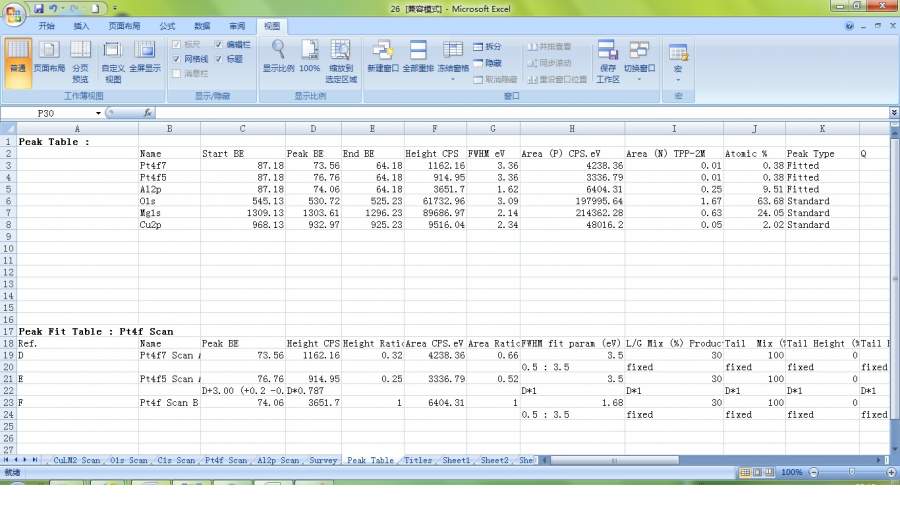This screenshot has height=506, width=900.
Task: Open Freeze Panes (冻结窗格) dropdown
Action: pos(453,62)
